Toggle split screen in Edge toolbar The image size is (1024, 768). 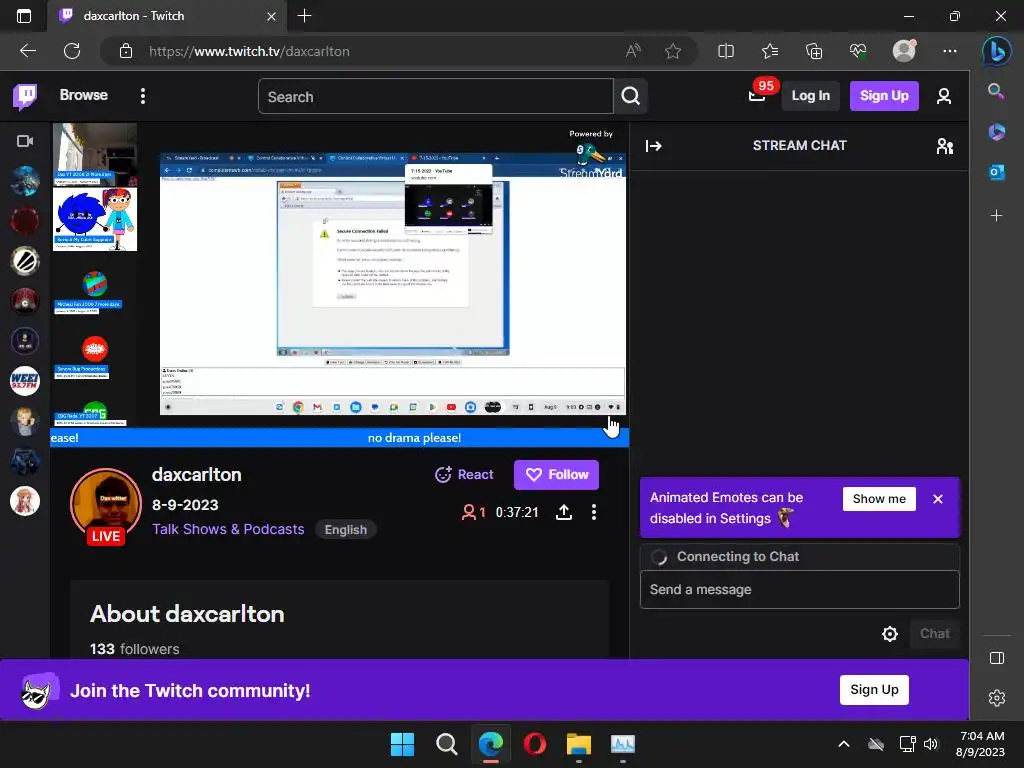tap(726, 51)
